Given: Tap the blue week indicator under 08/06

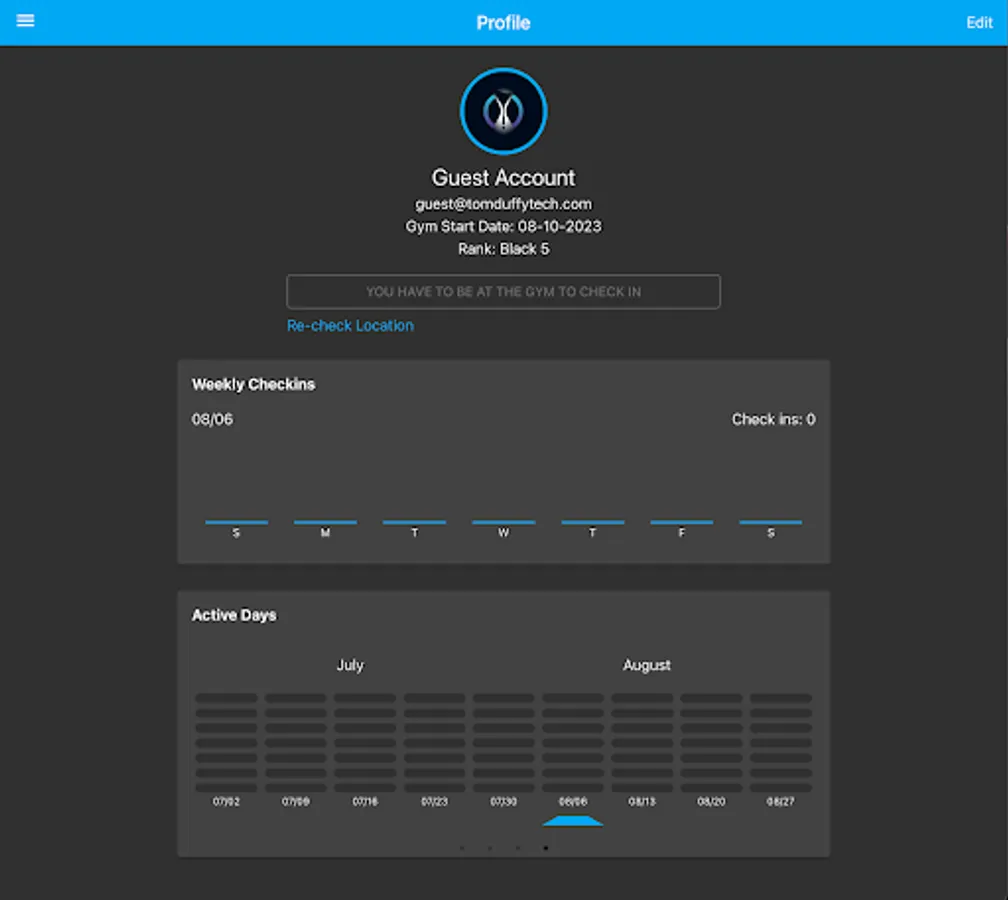Looking at the screenshot, I should (572, 820).
